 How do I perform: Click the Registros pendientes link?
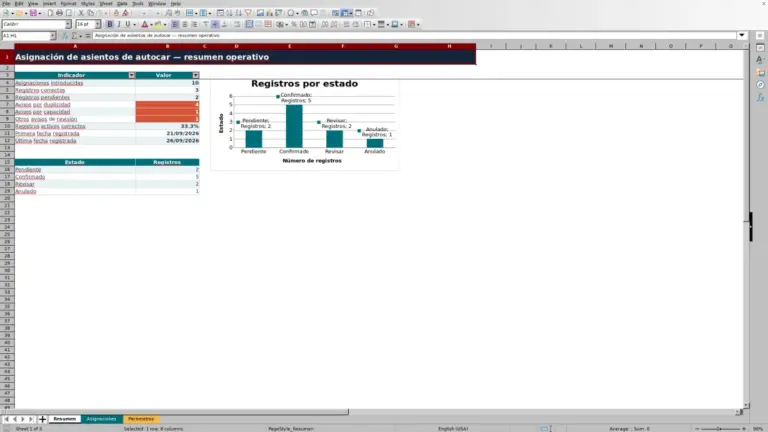[42, 97]
